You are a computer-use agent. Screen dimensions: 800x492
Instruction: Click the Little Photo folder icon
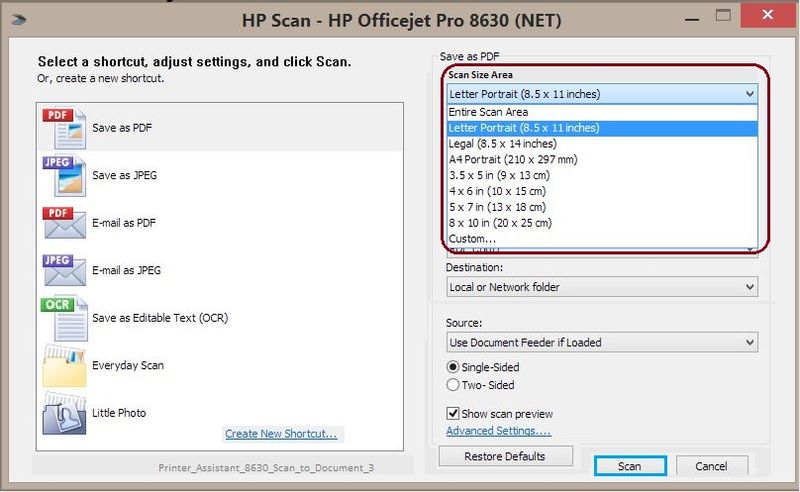64,413
